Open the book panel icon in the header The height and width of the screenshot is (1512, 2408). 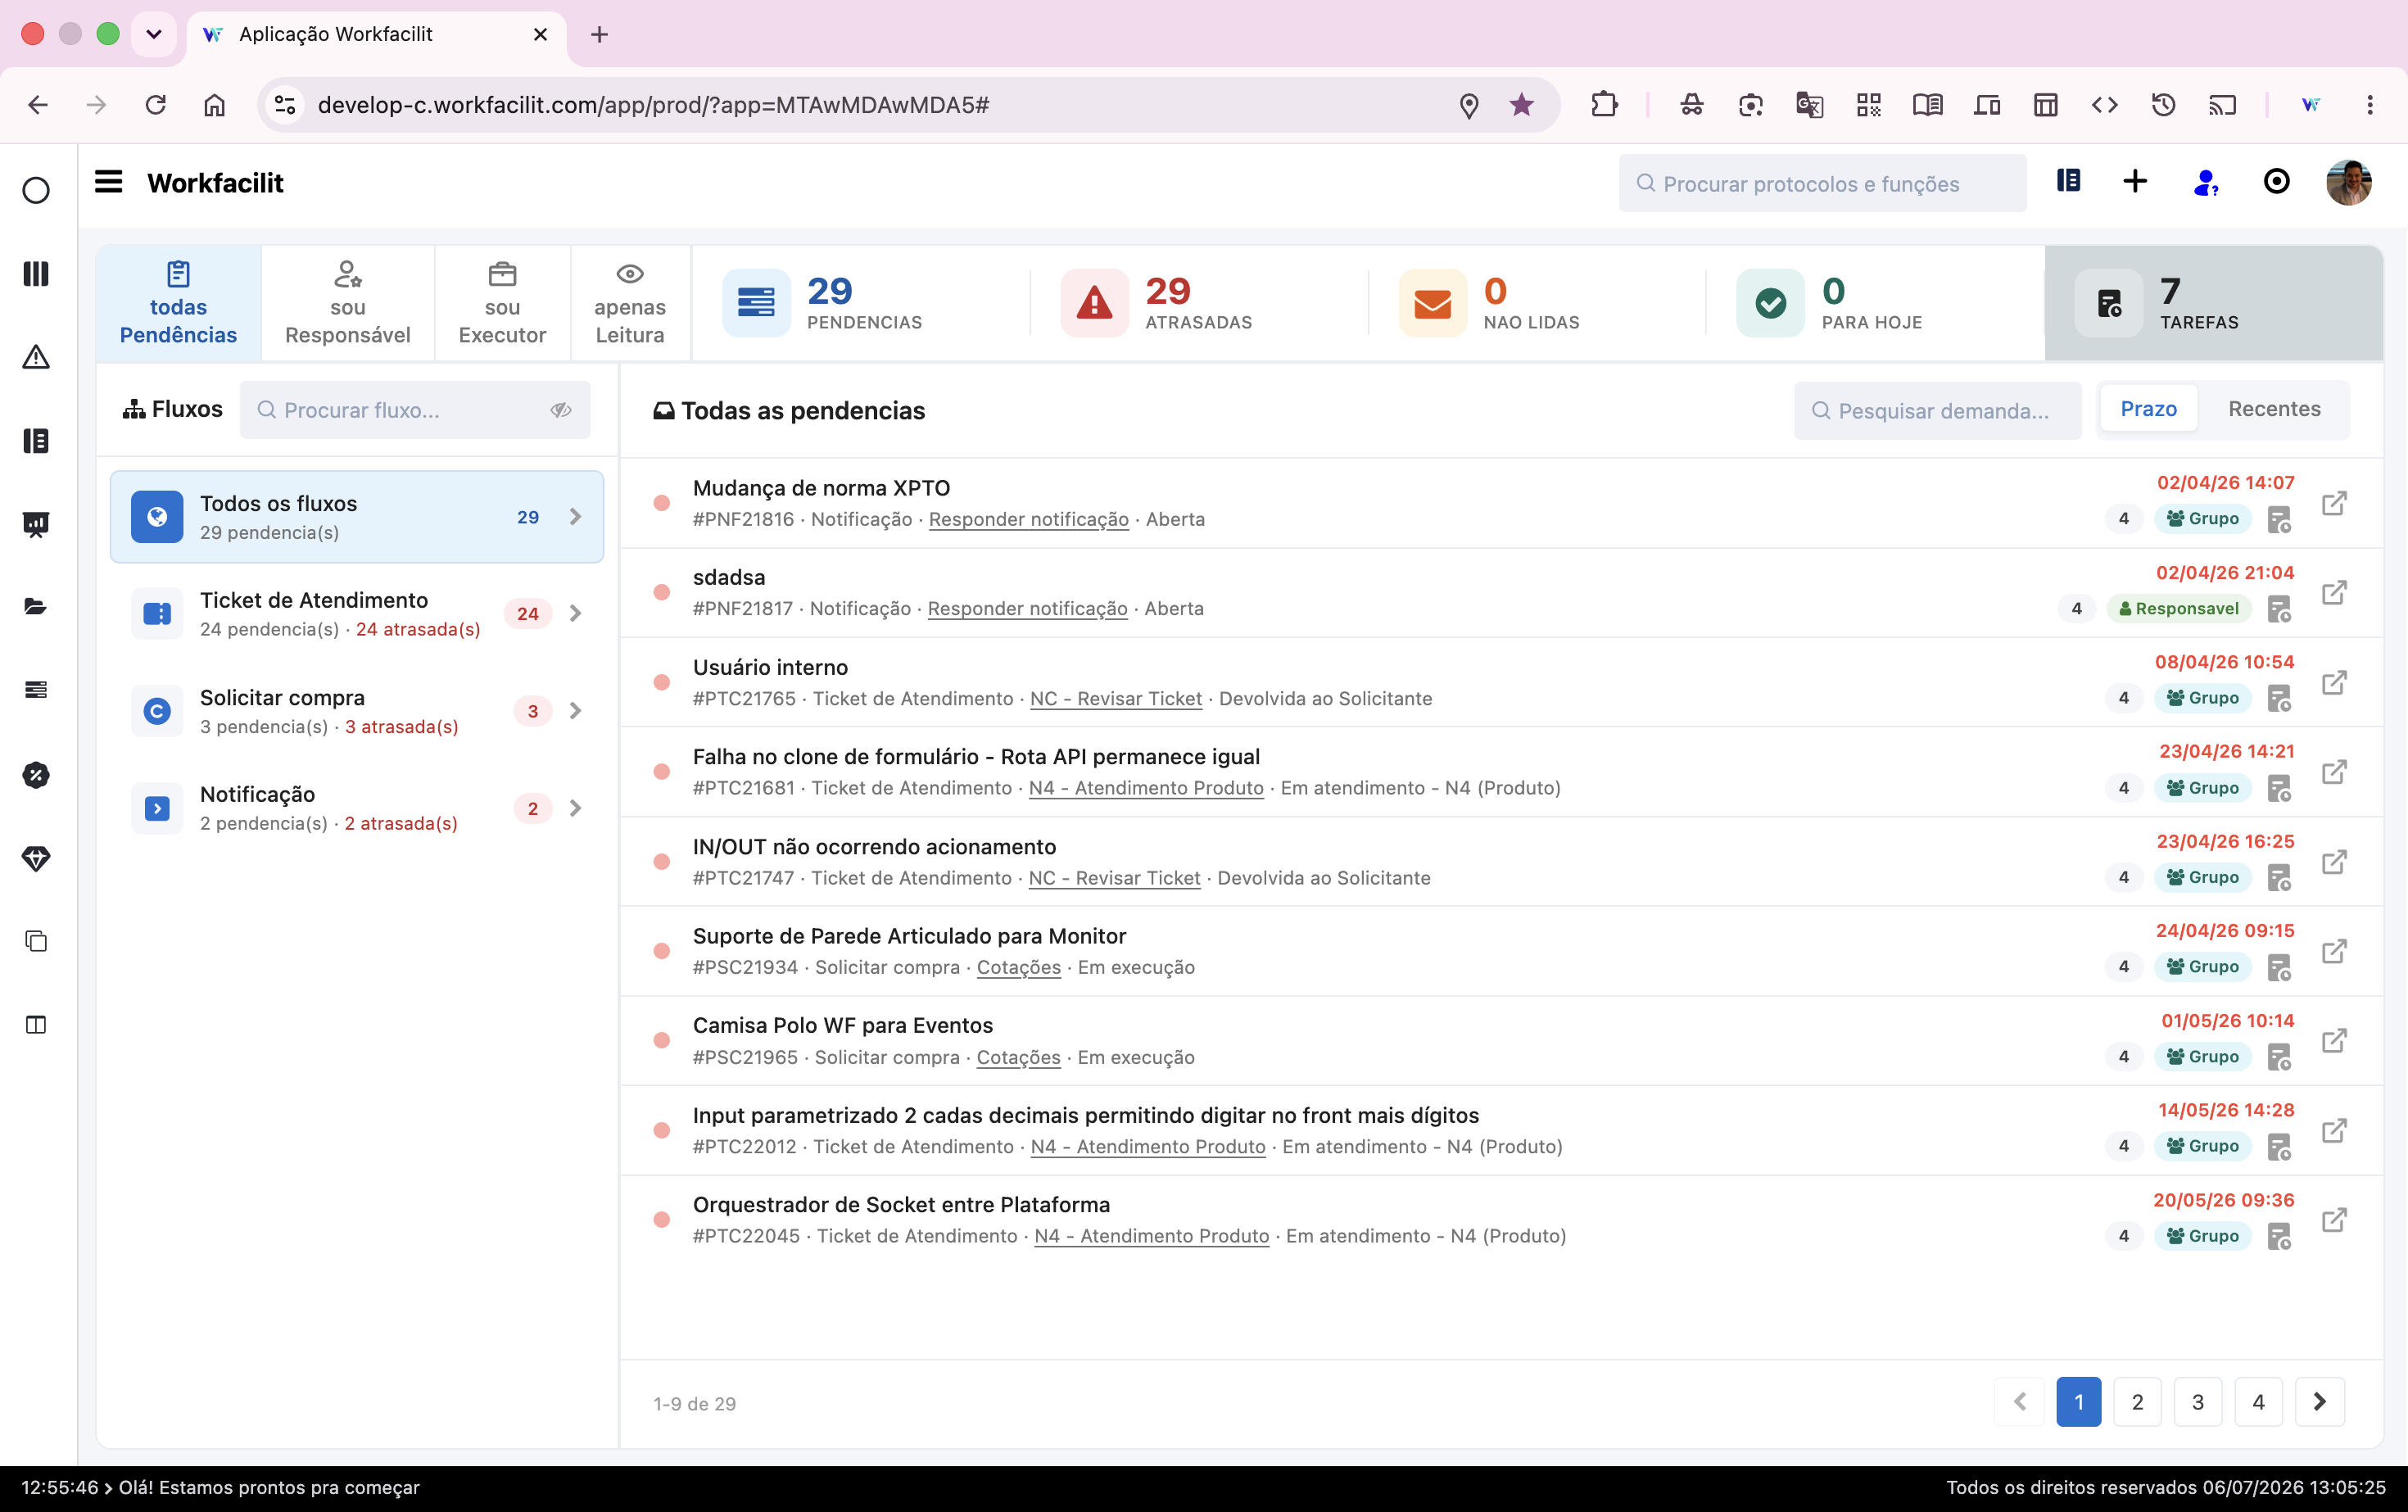tap(2069, 181)
